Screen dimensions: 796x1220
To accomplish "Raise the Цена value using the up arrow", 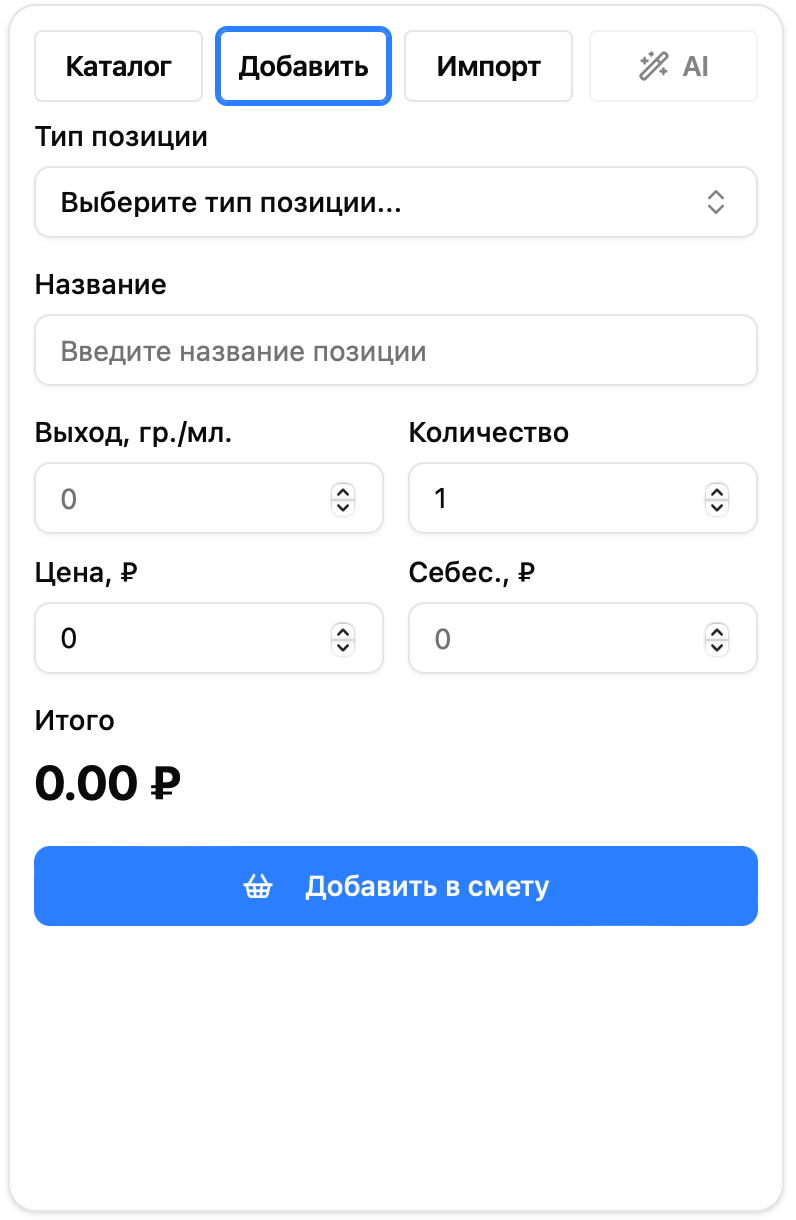I will pyautogui.click(x=343, y=631).
